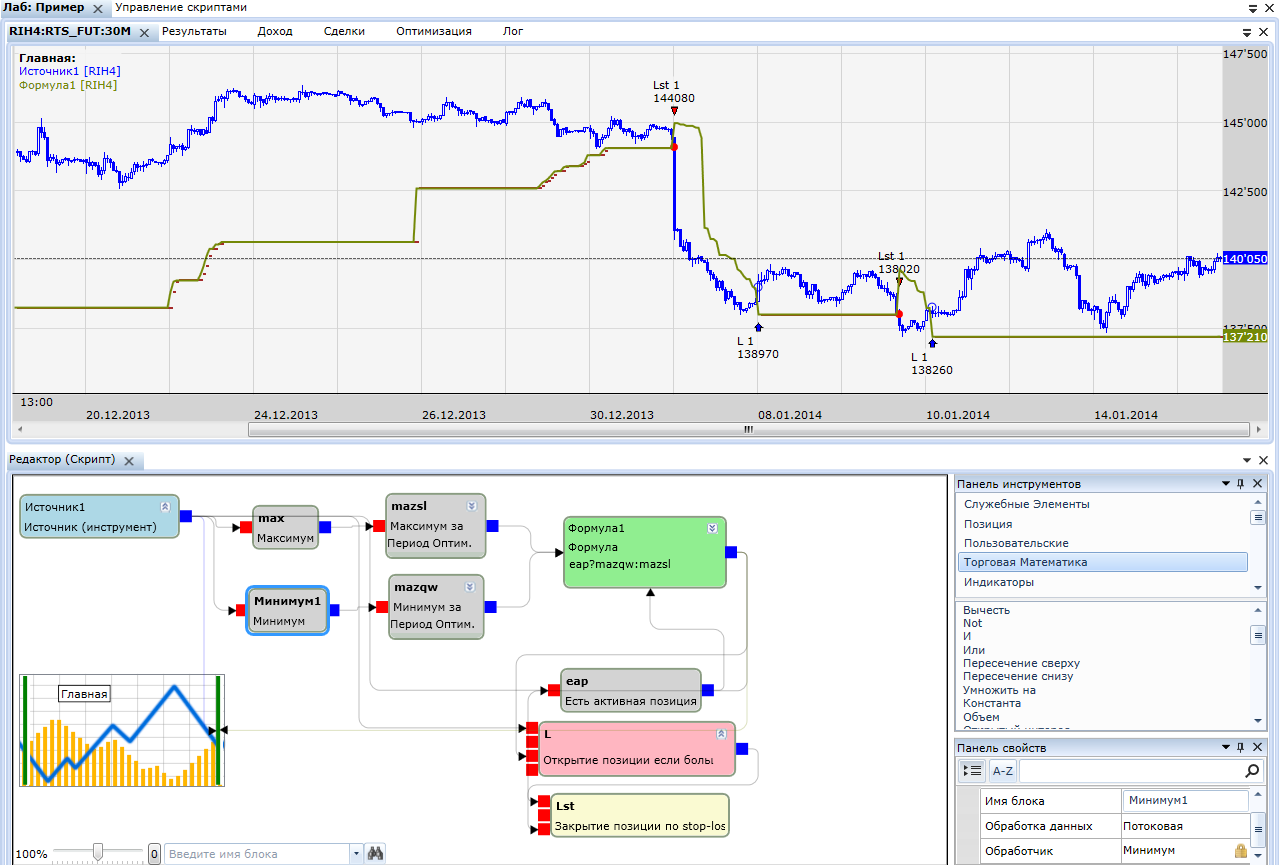Click the magnifier in properties search
The width and height of the screenshot is (1279, 865).
click(x=1252, y=771)
